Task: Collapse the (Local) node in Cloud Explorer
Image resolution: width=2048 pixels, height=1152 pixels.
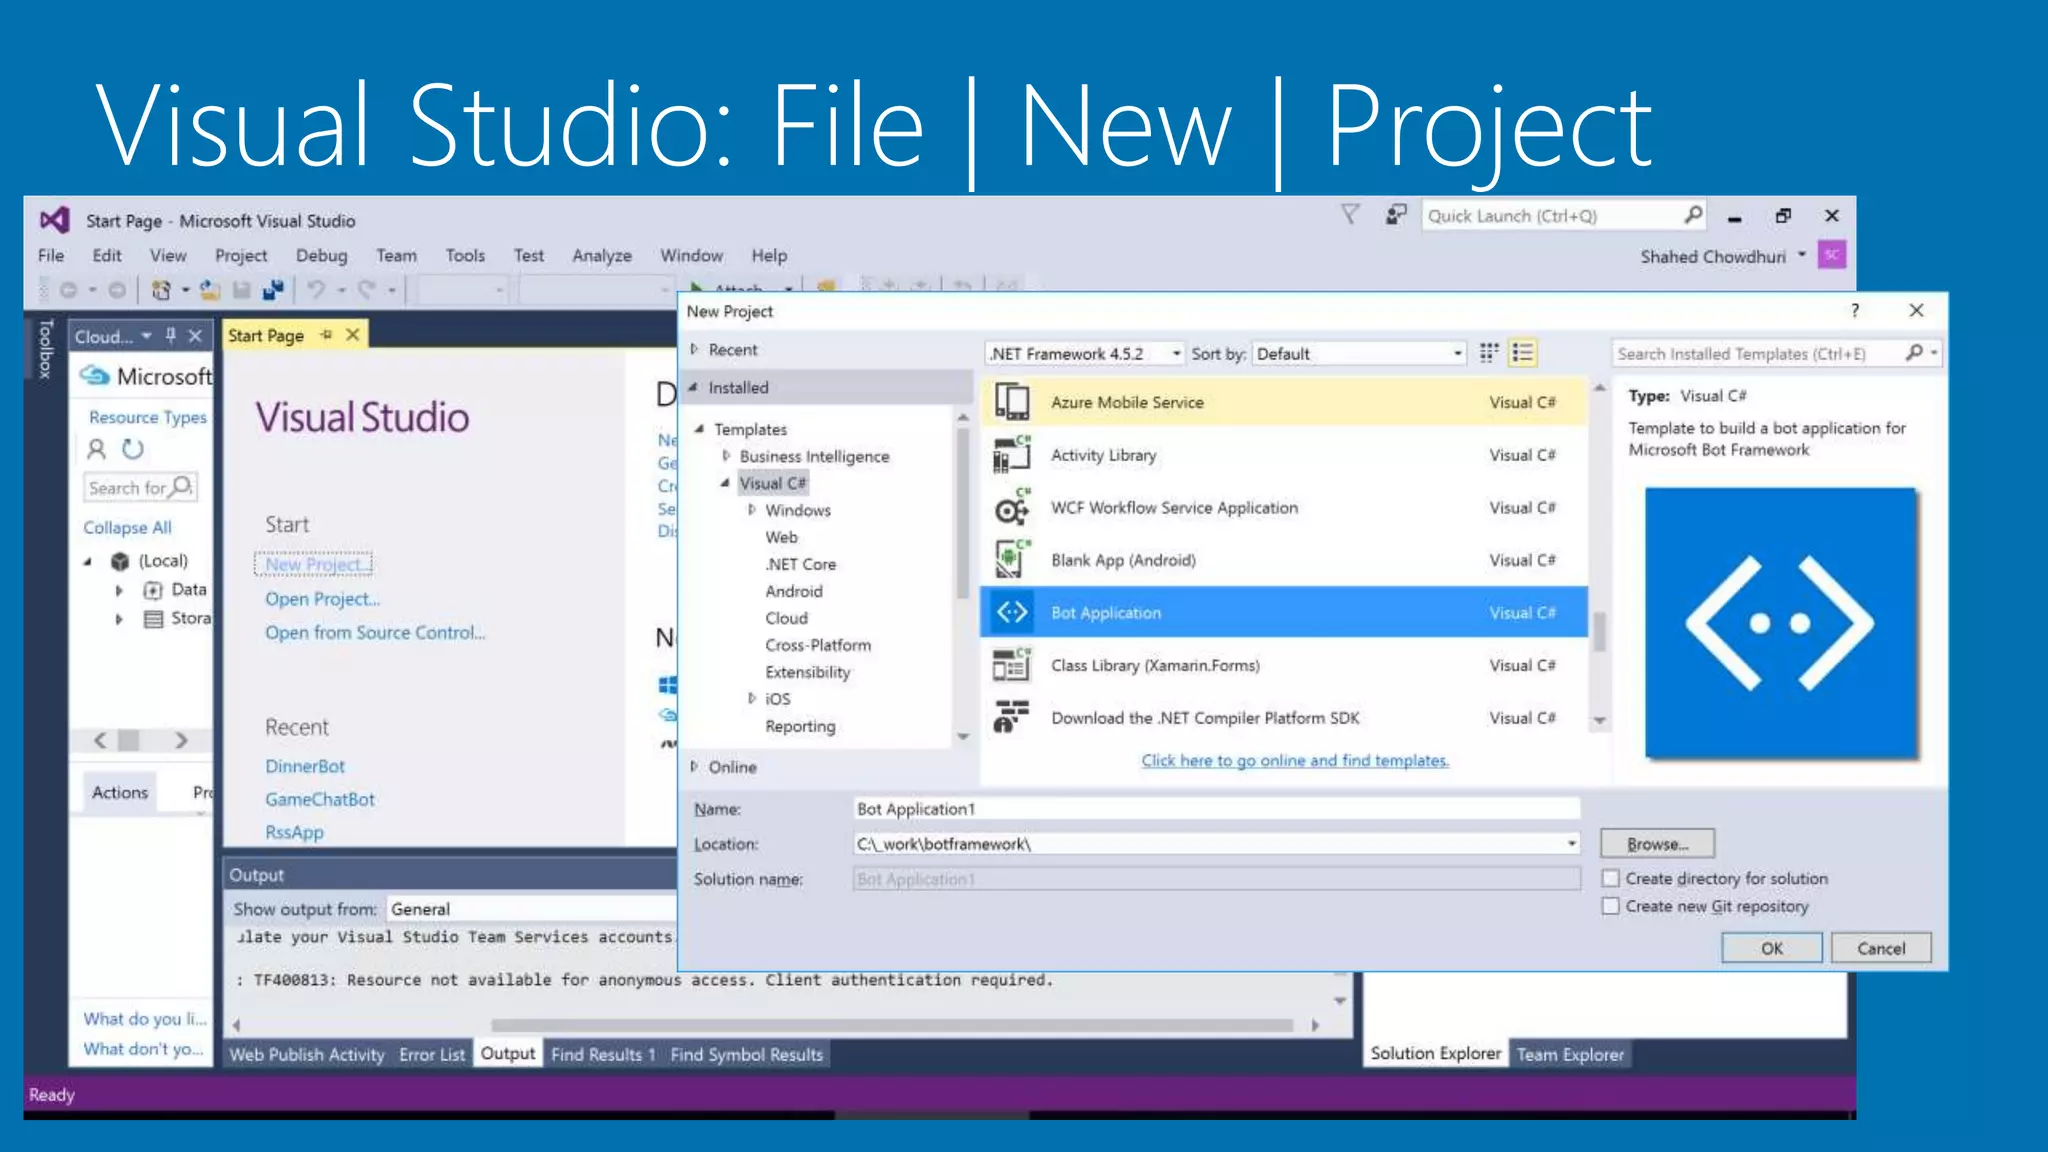Action: [x=88, y=561]
